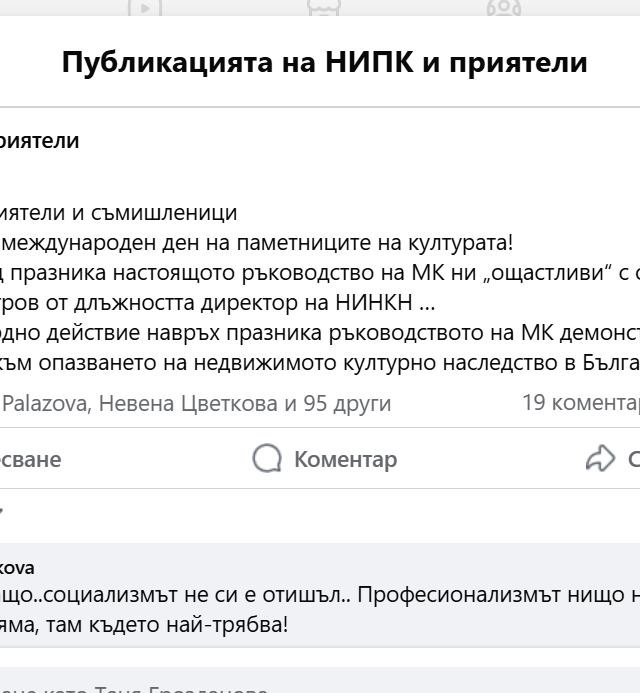
Task: Expand the comment sorting dropdown arrow
Action: (1, 511)
